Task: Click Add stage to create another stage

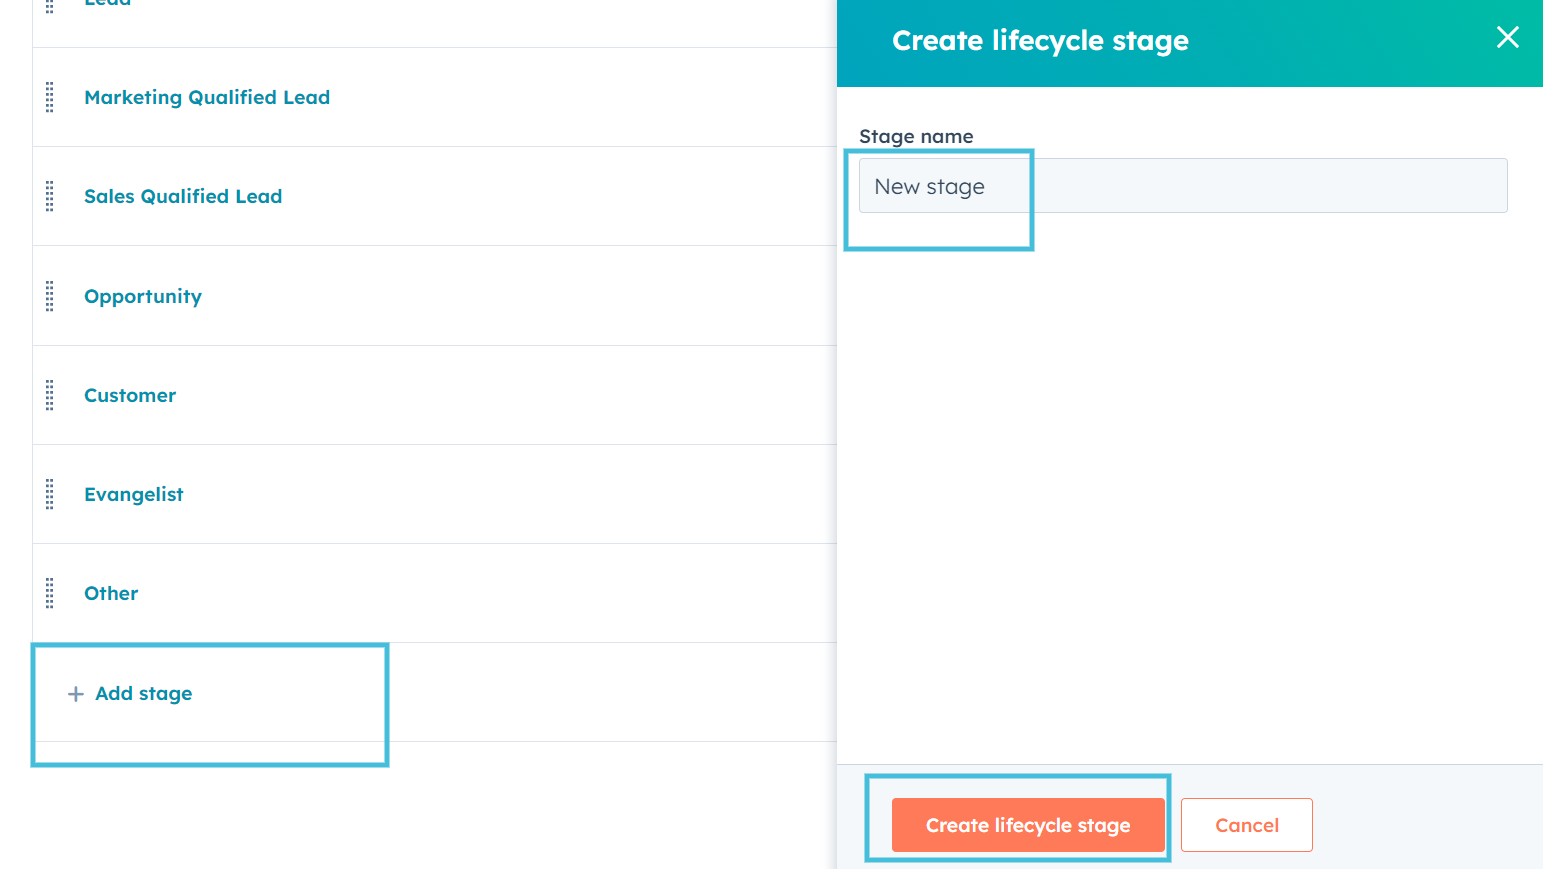Action: coord(143,693)
